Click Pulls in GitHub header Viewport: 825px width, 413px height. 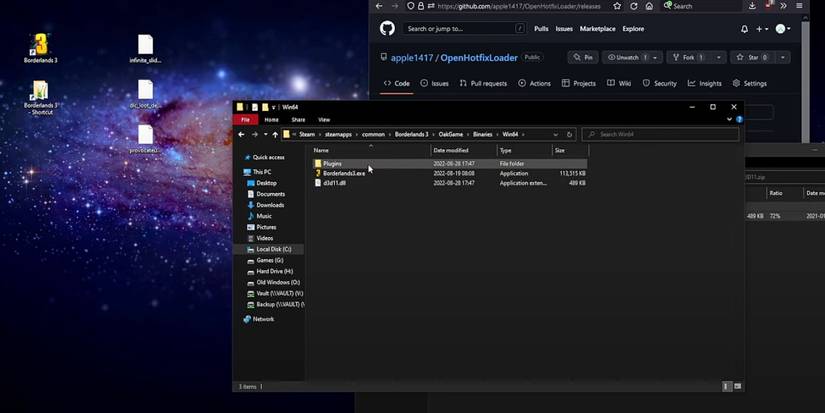click(x=541, y=29)
